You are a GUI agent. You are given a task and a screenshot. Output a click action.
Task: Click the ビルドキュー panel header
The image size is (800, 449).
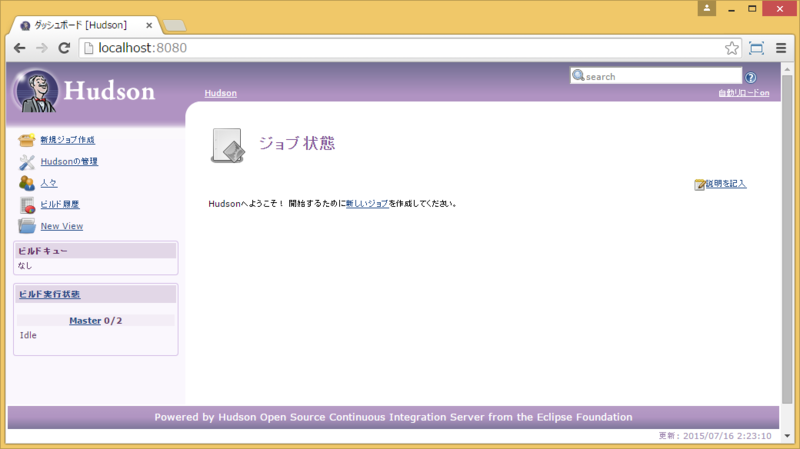[96, 251]
